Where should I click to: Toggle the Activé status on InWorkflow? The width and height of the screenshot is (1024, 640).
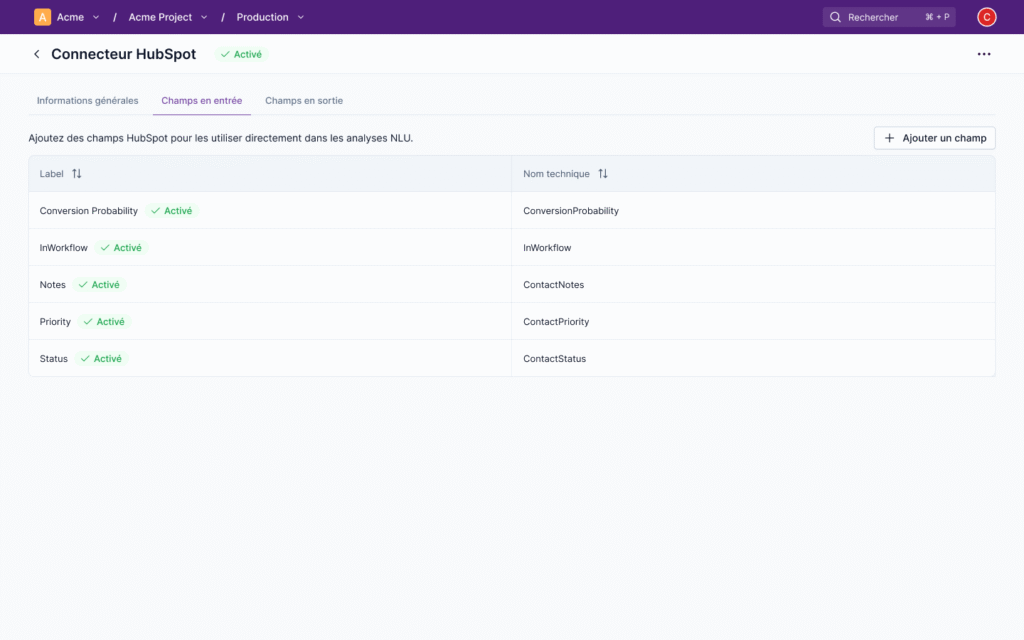pos(121,247)
